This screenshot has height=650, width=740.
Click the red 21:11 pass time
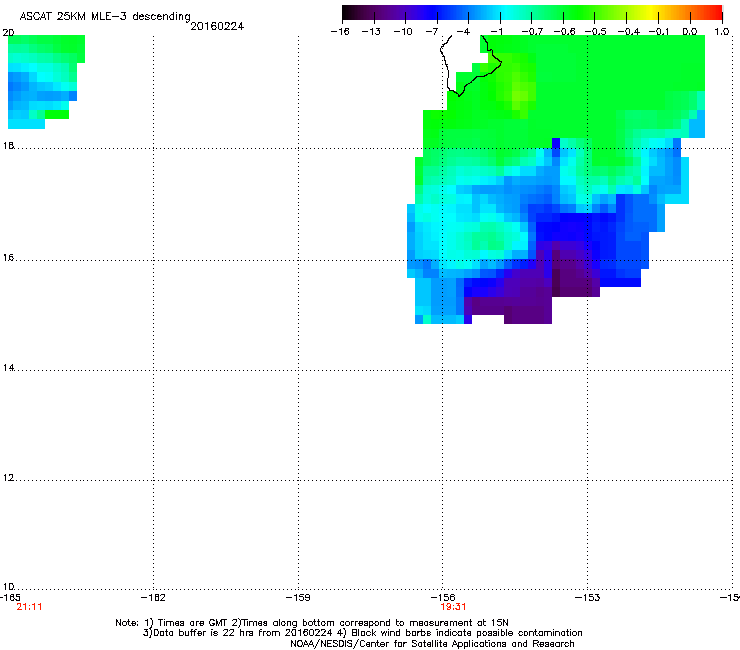tap(29, 607)
